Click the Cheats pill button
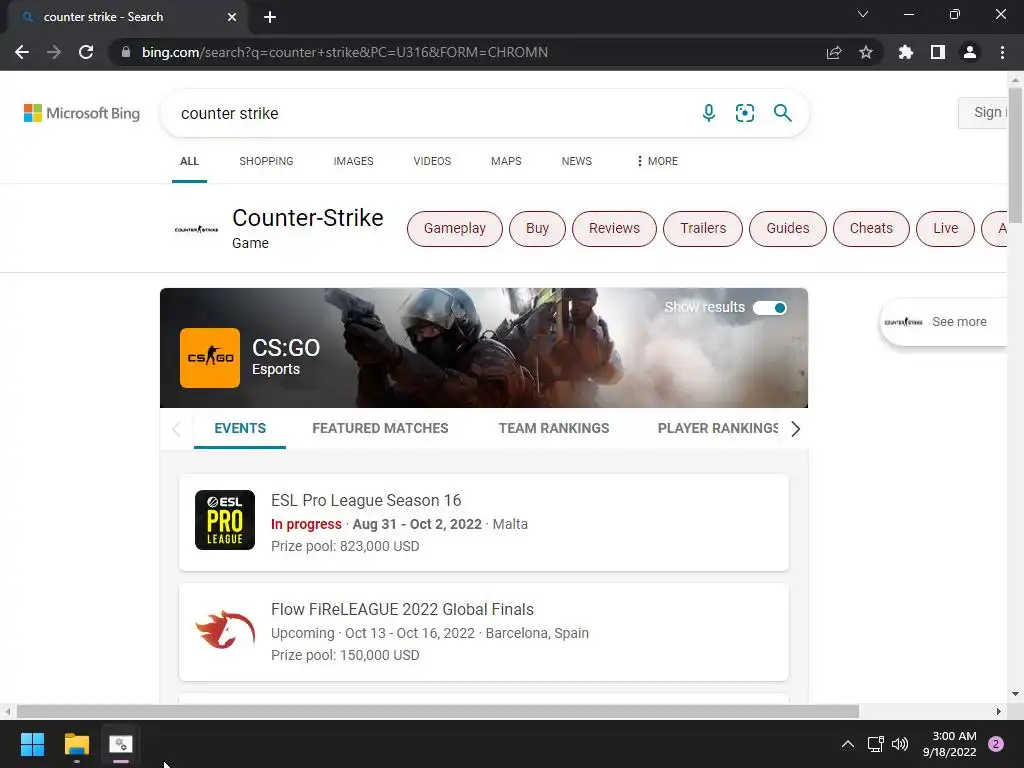 pyautogui.click(x=871, y=229)
